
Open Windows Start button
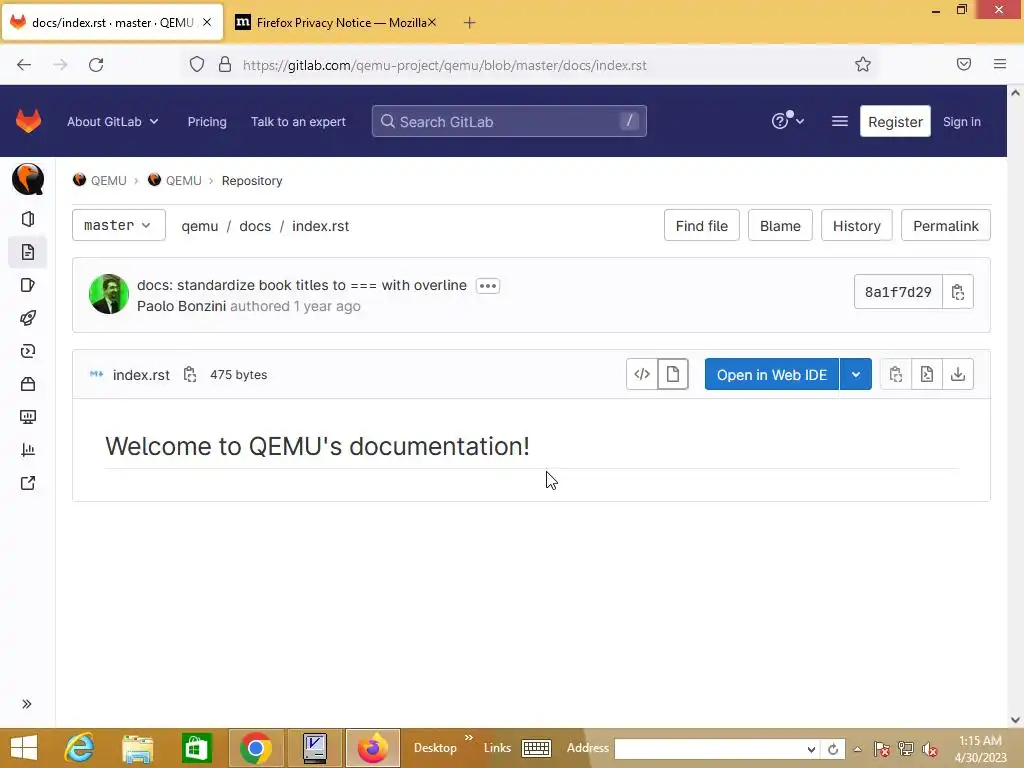[x=24, y=748]
